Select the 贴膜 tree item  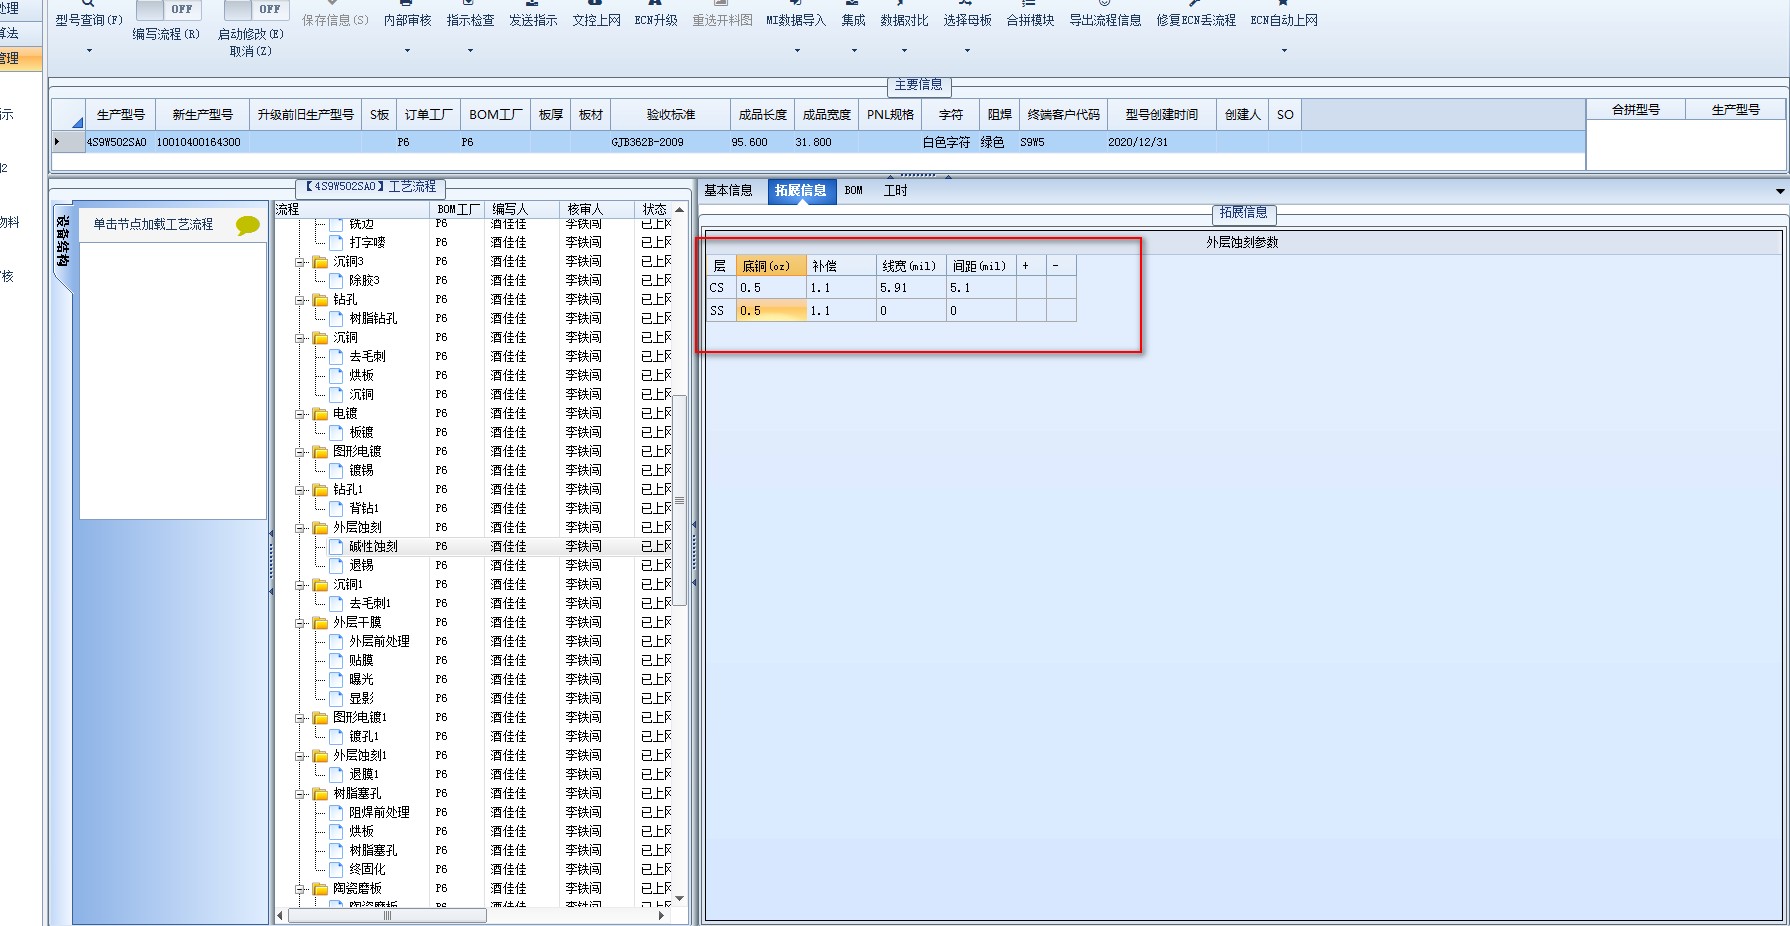361,661
